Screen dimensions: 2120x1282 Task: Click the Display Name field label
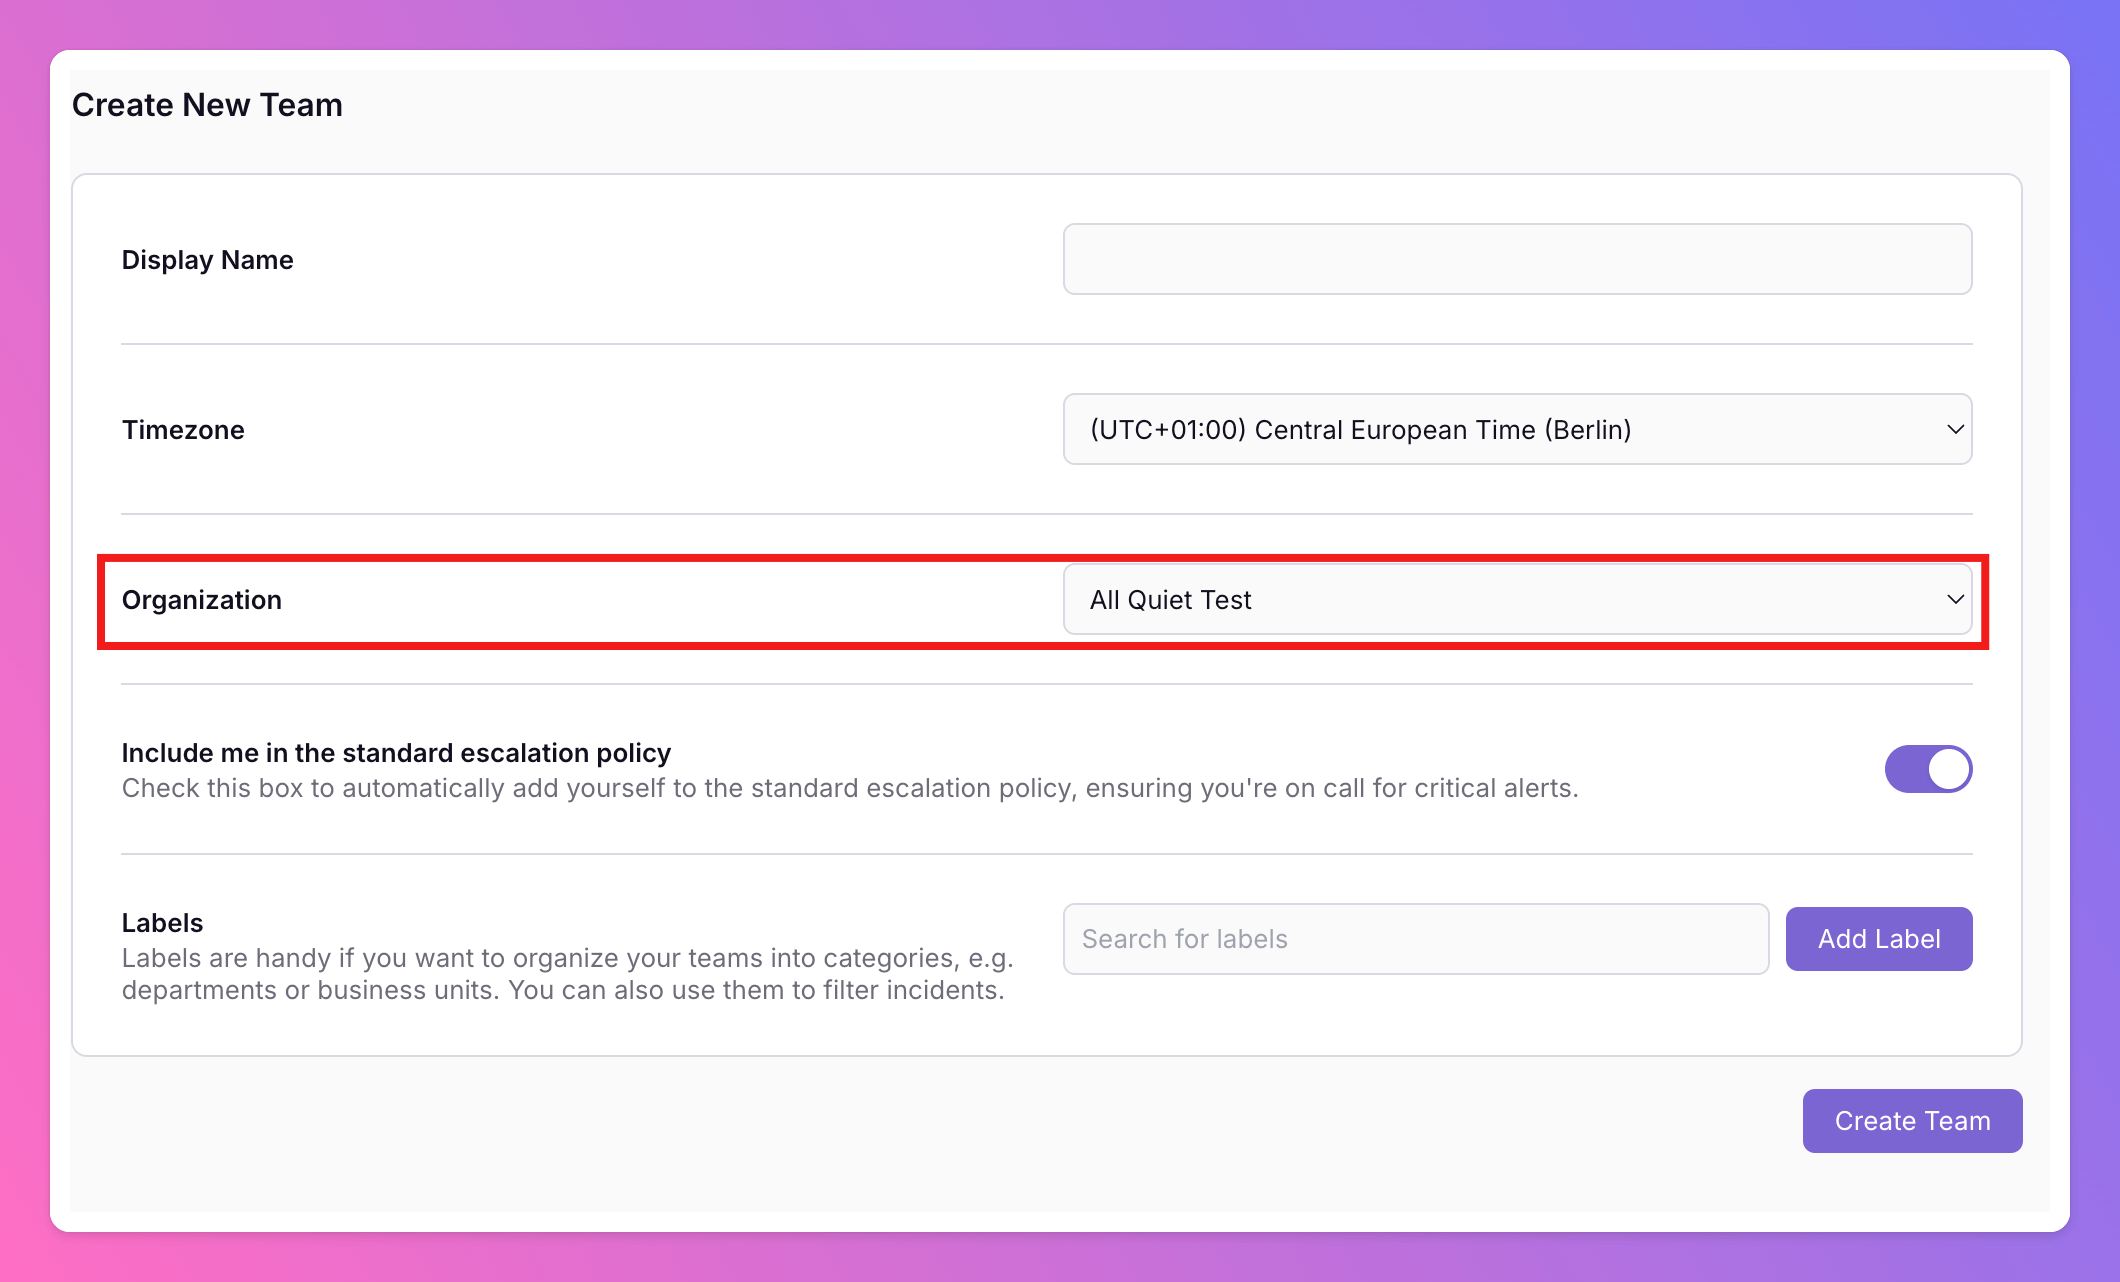[207, 260]
